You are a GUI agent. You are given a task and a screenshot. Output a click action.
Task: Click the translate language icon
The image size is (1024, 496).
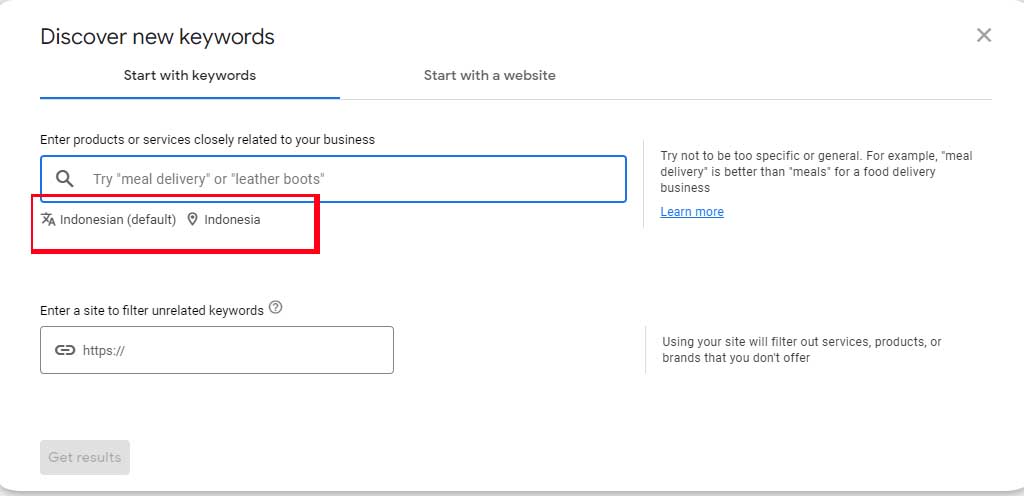click(x=48, y=219)
